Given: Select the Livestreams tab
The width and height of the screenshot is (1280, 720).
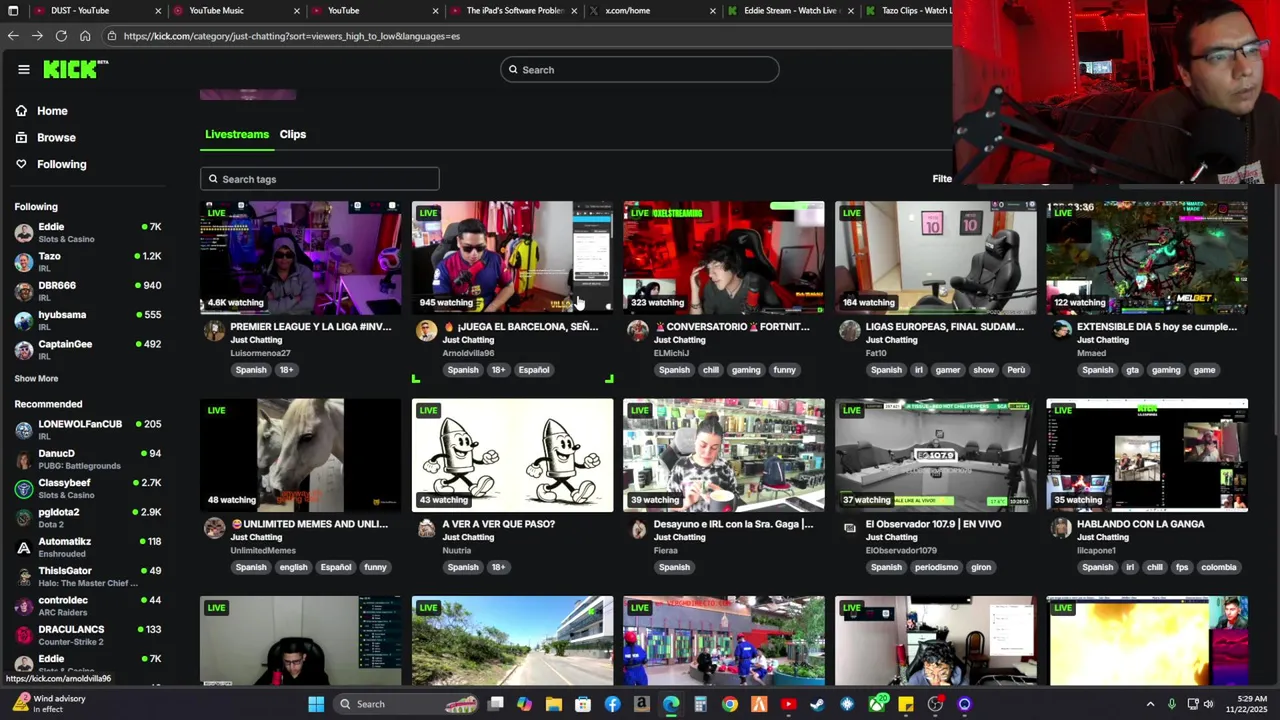Looking at the screenshot, I should coord(237,134).
